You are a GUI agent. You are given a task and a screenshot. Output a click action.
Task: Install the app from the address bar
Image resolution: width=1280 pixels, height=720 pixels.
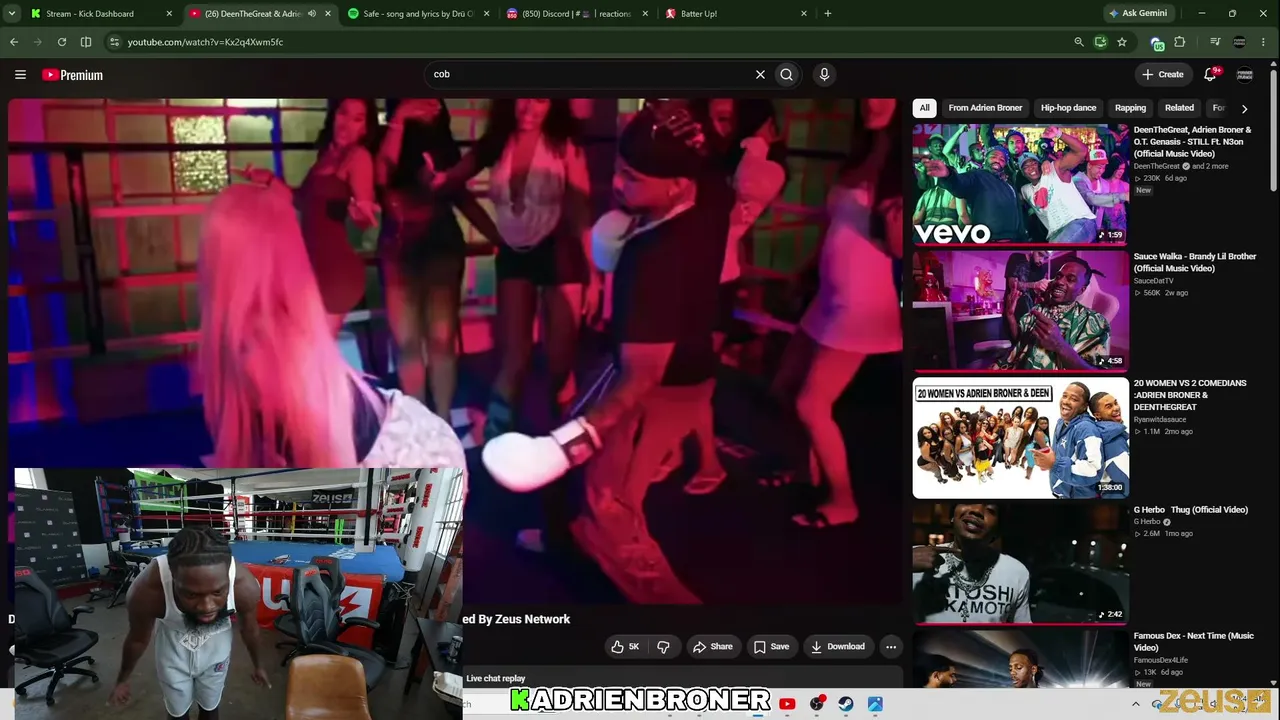click(1100, 42)
